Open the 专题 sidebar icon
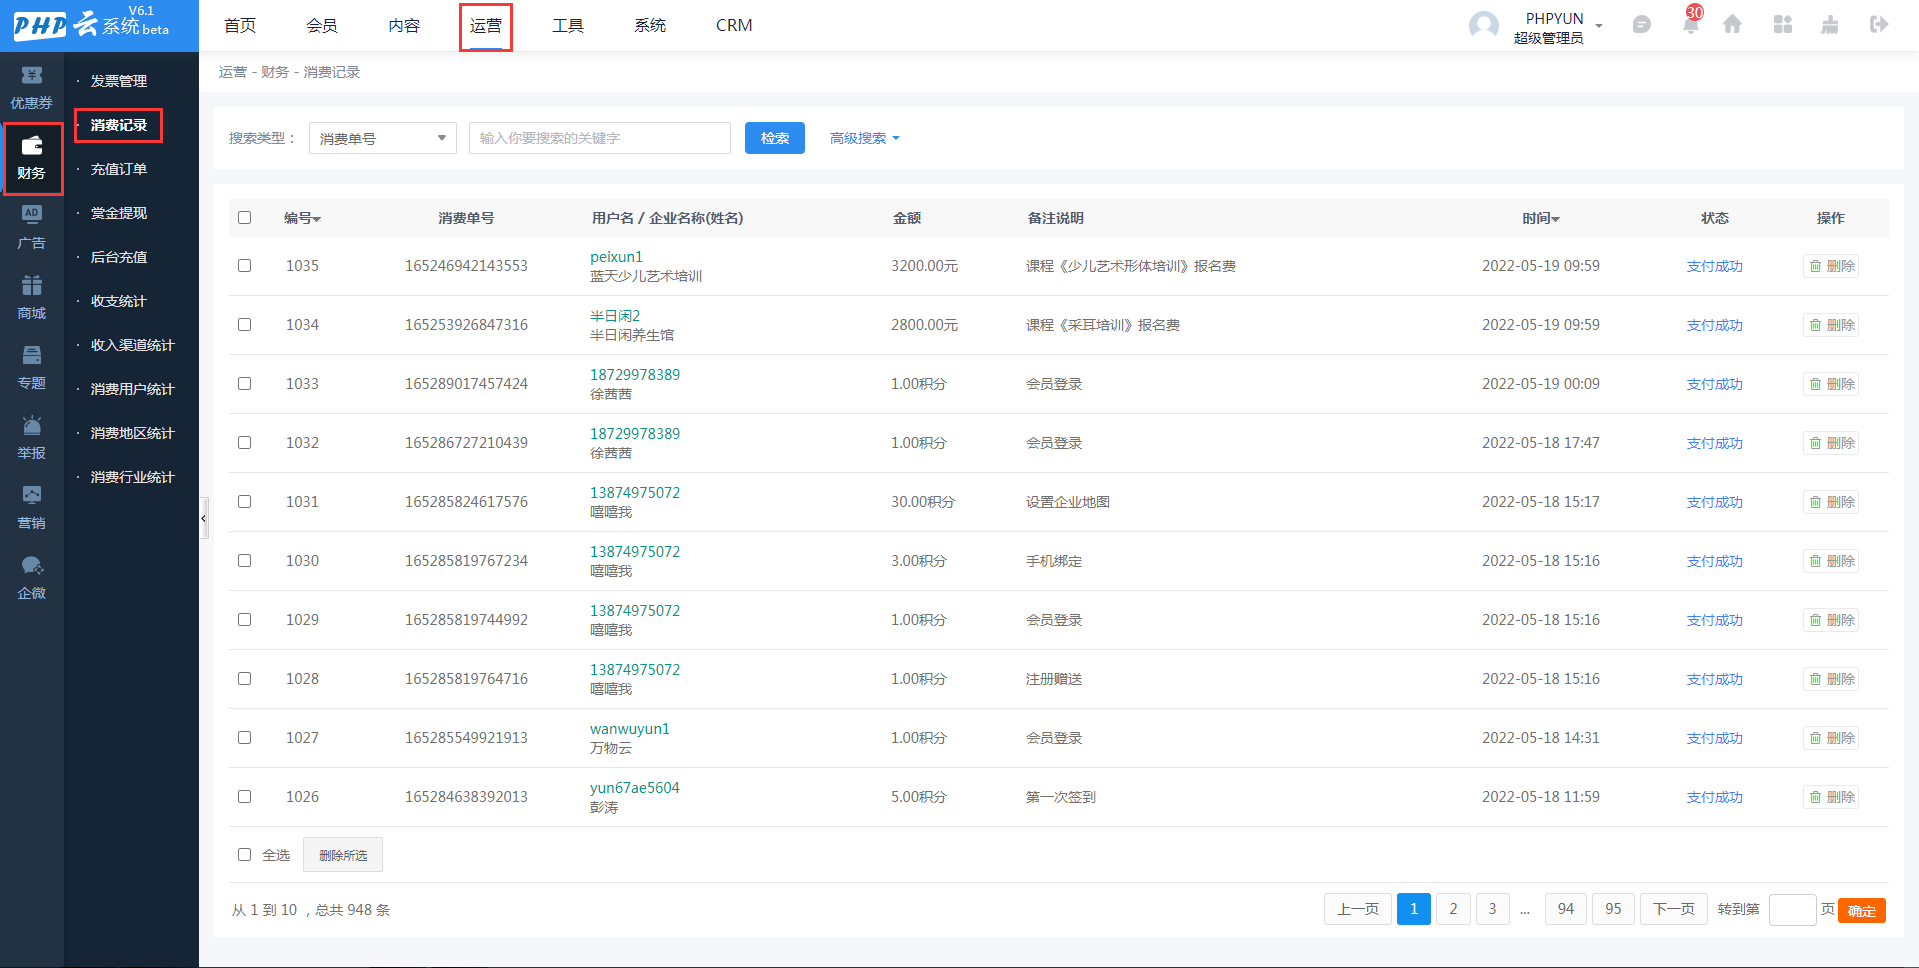Image resolution: width=1919 pixels, height=968 pixels. (31, 367)
